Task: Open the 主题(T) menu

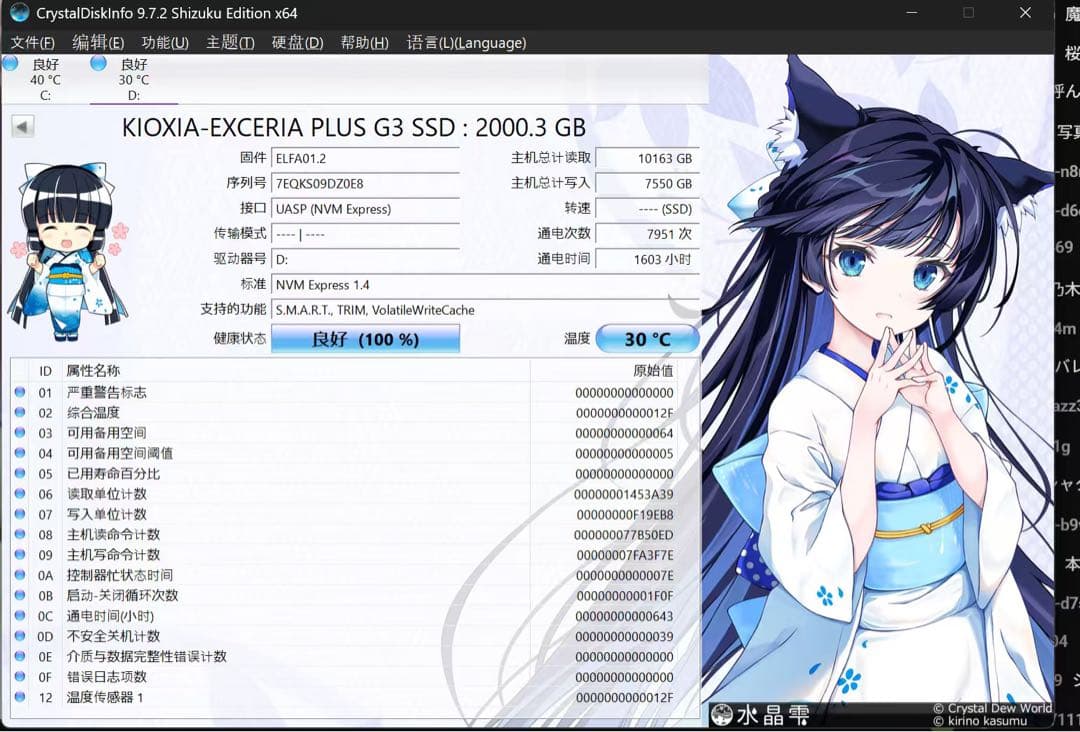Action: (230, 43)
